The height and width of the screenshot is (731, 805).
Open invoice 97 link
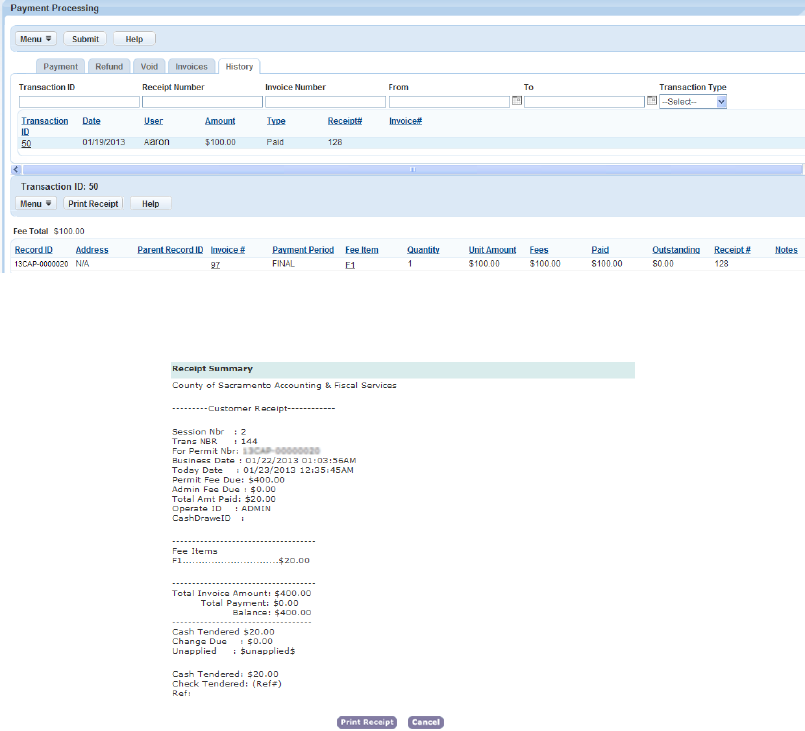[215, 265]
